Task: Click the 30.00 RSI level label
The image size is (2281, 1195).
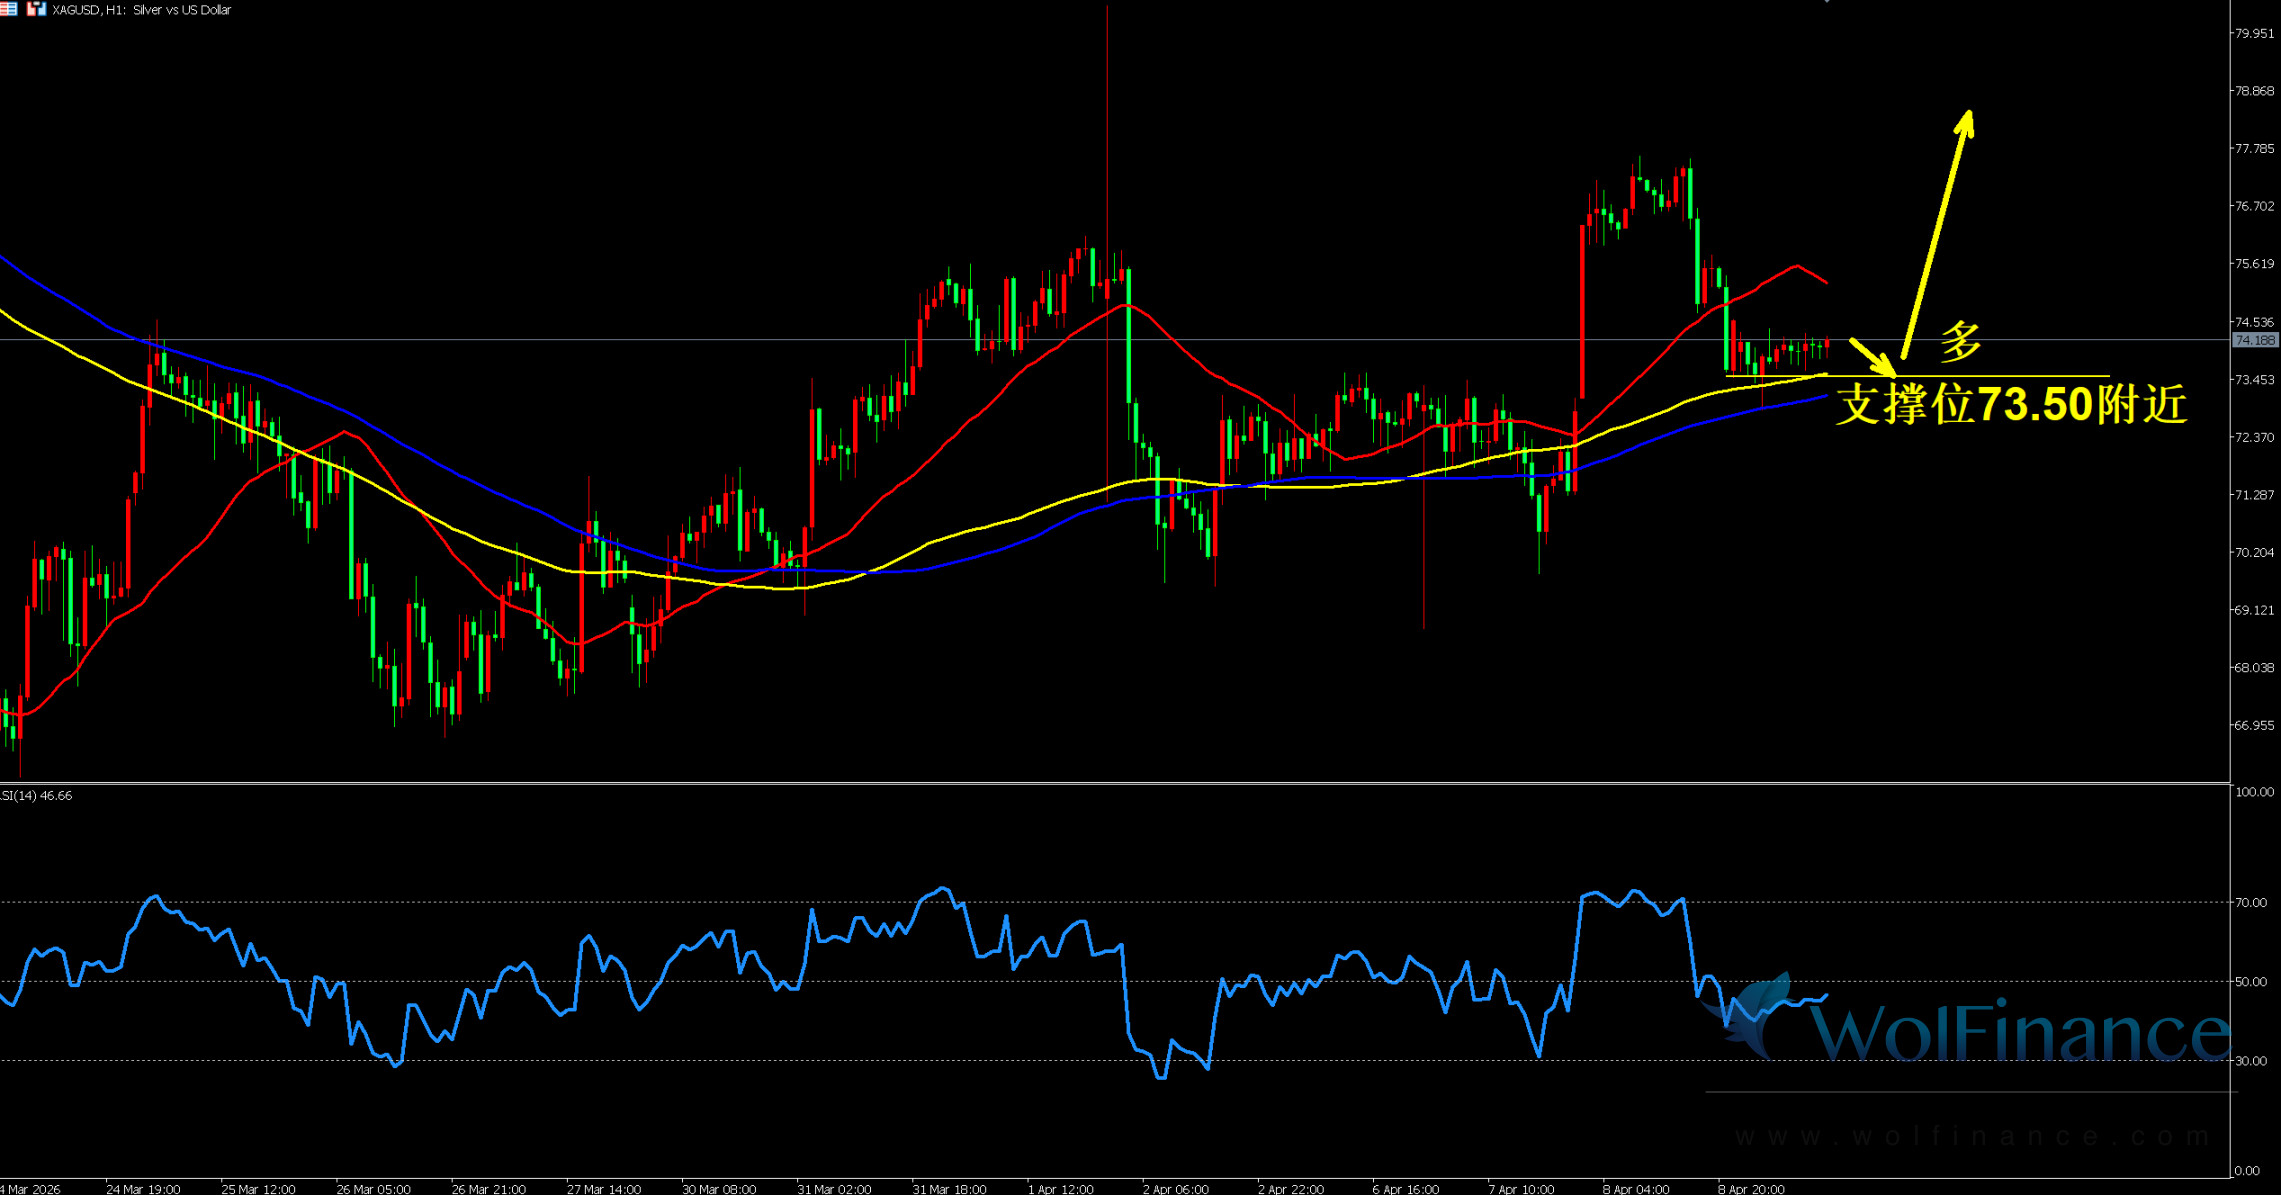Action: [x=2250, y=1061]
